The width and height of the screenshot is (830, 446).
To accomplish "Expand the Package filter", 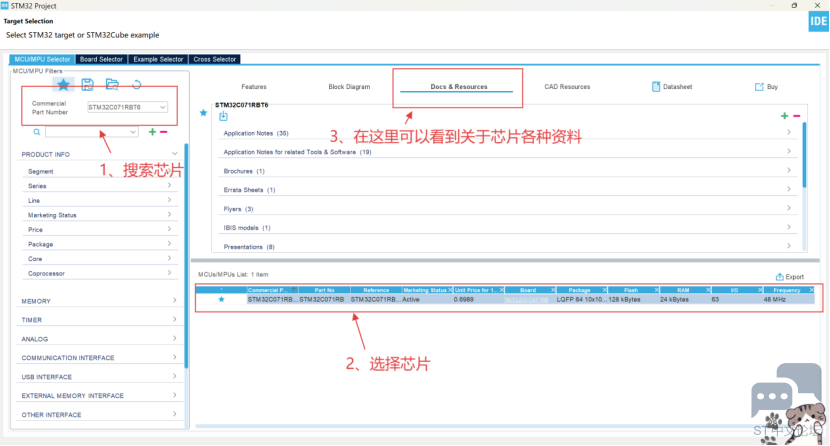I will [x=169, y=244].
